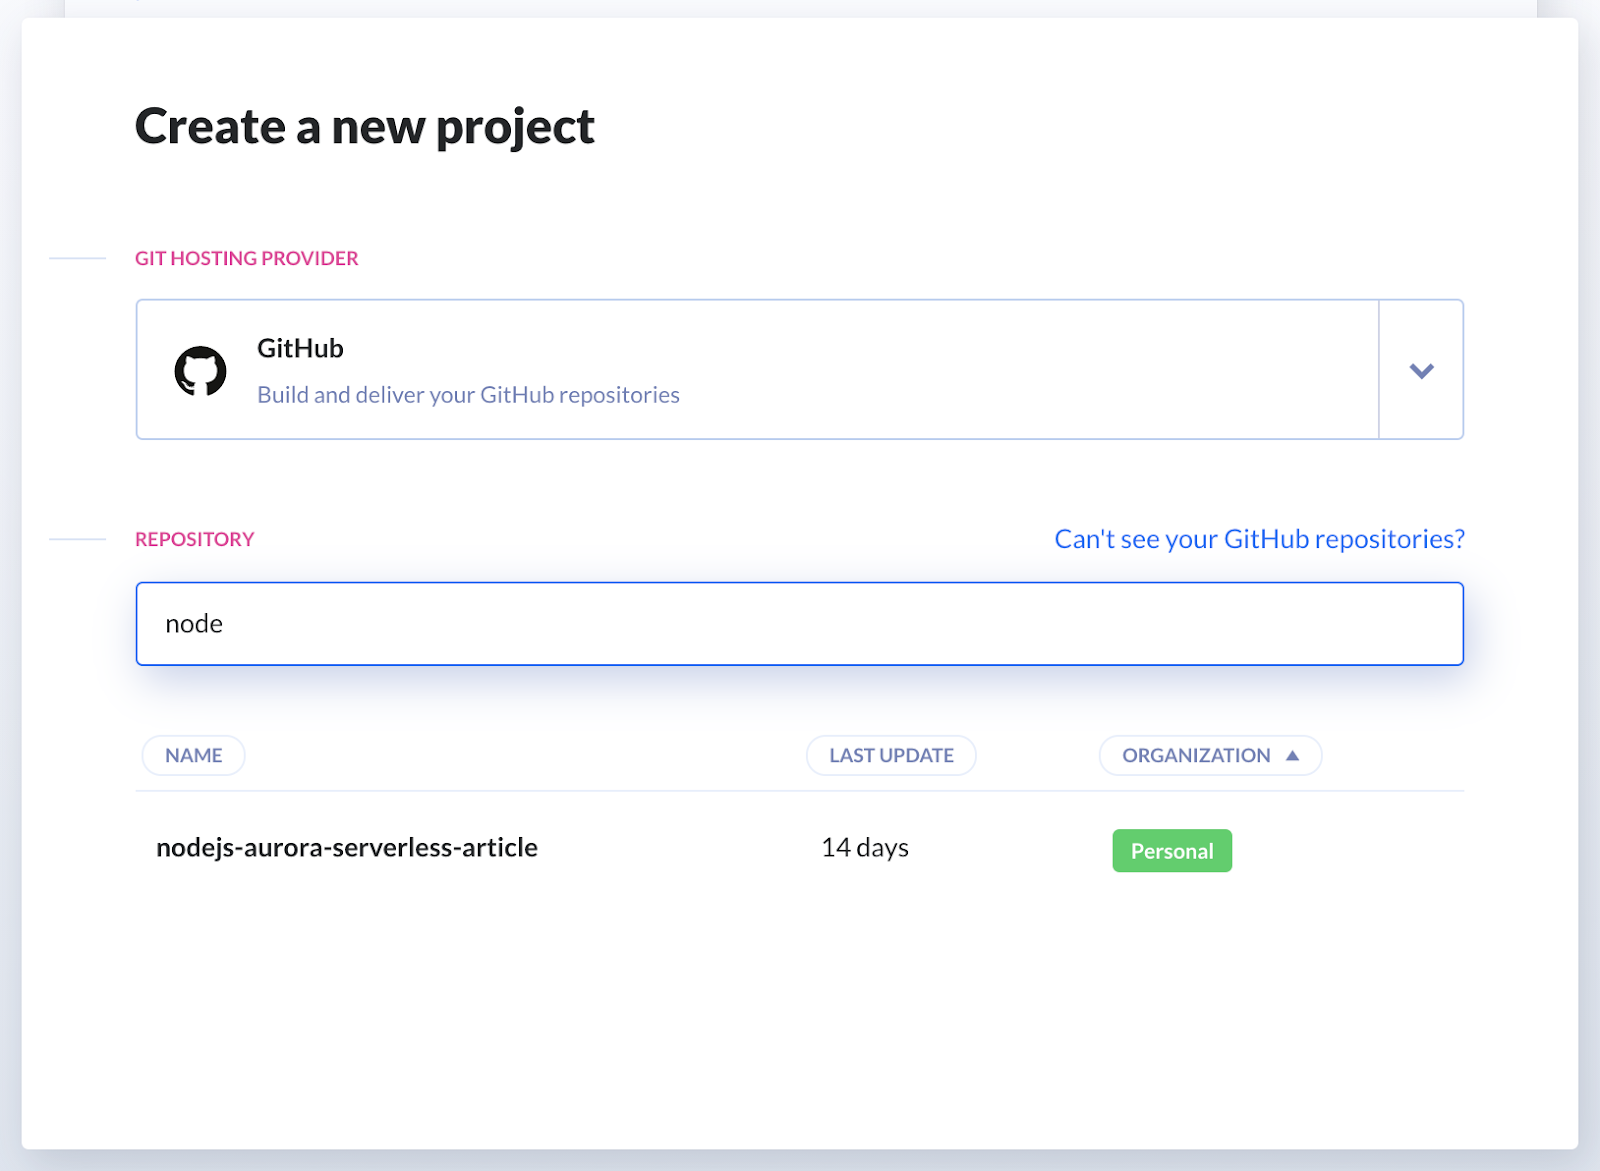Focus the repository search field containing node
This screenshot has height=1171, width=1600.
[799, 624]
